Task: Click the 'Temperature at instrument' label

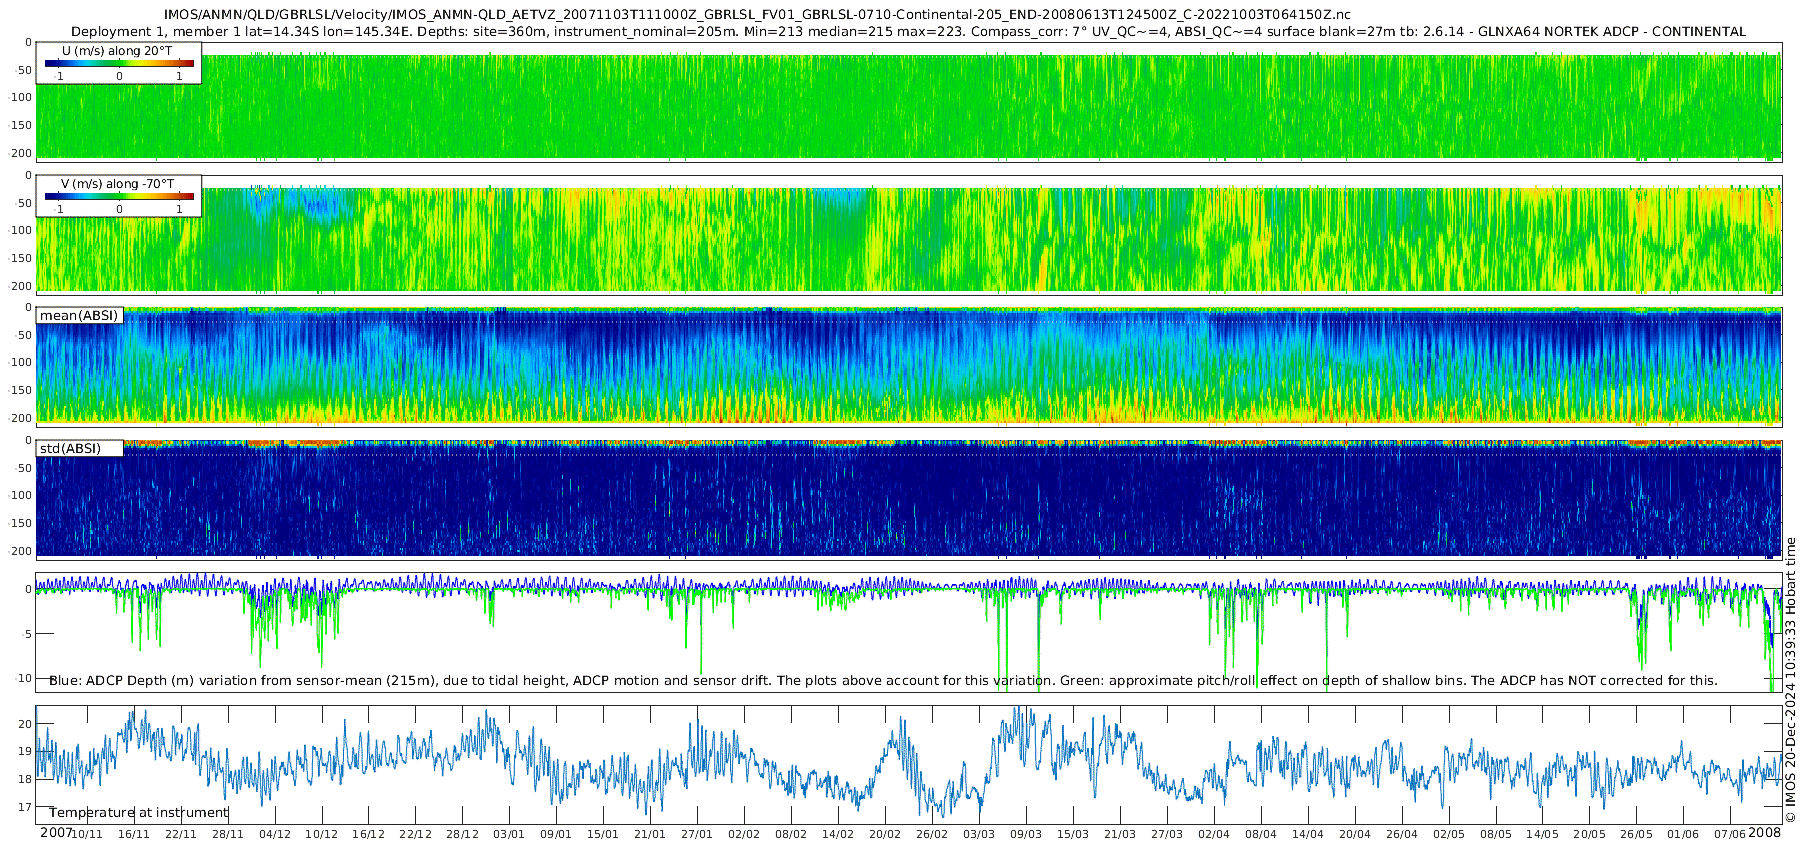Action: pos(138,813)
